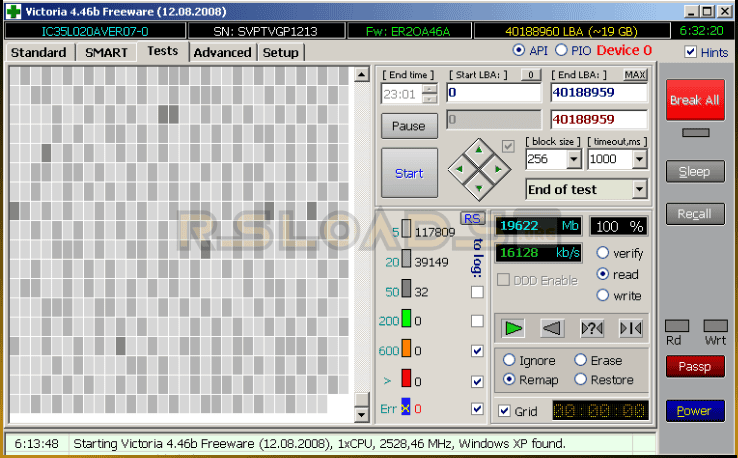Select the verify test mode
Image resolution: width=738 pixels, height=458 pixels.
coord(602,253)
